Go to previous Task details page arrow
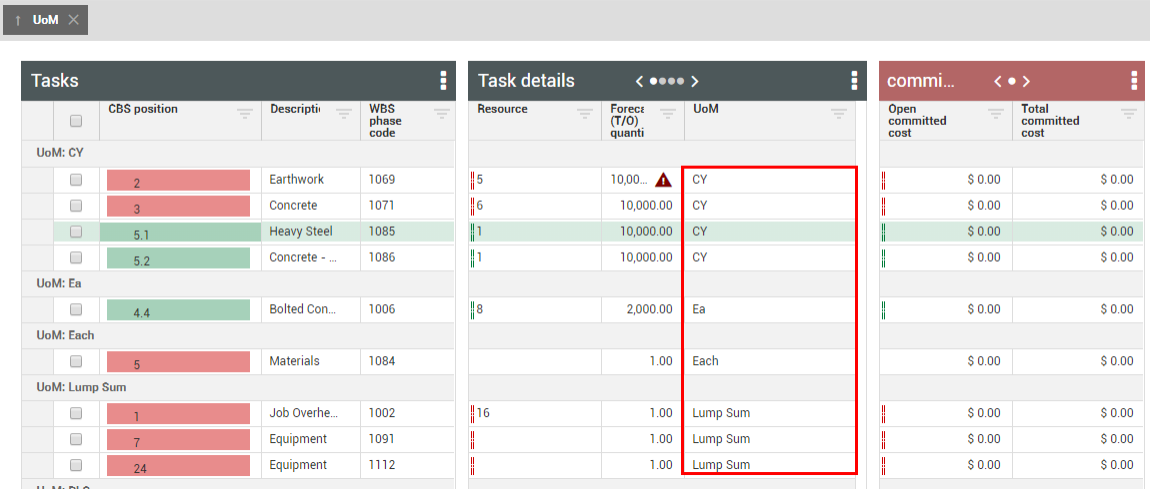Image resolution: width=1150 pixels, height=489 pixels. click(639, 81)
